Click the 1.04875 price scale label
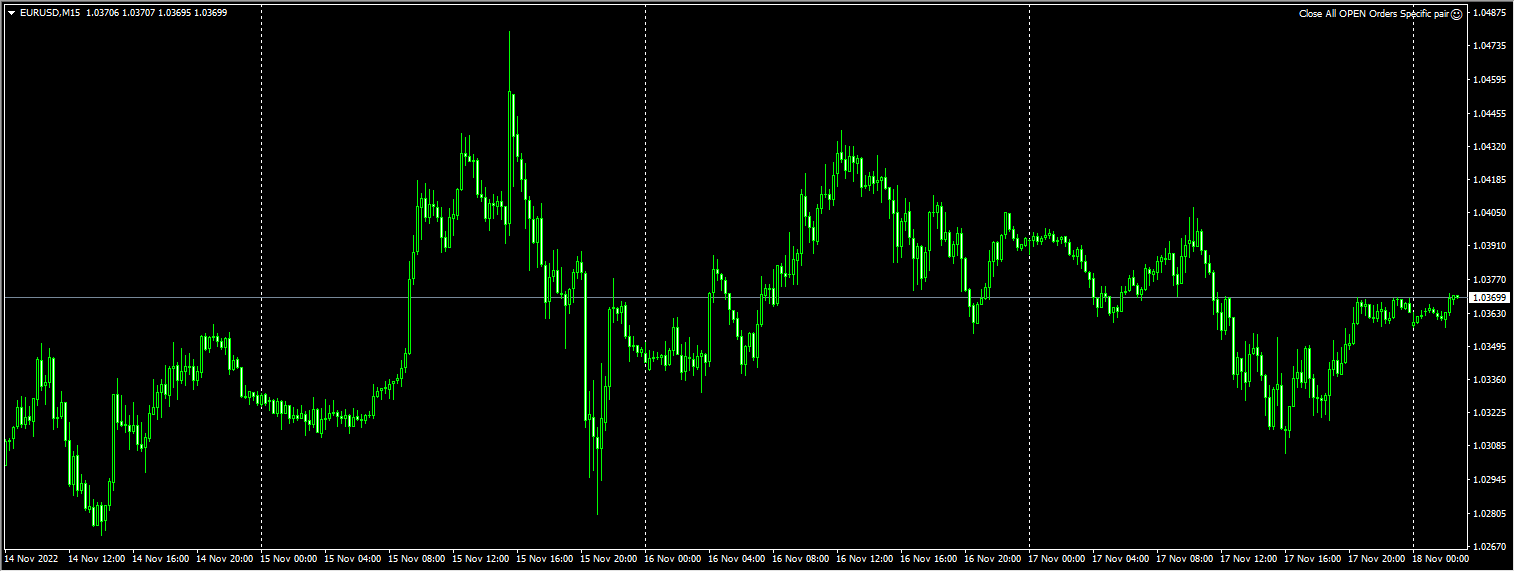Viewport: 1515px width, 572px height. point(1491,13)
